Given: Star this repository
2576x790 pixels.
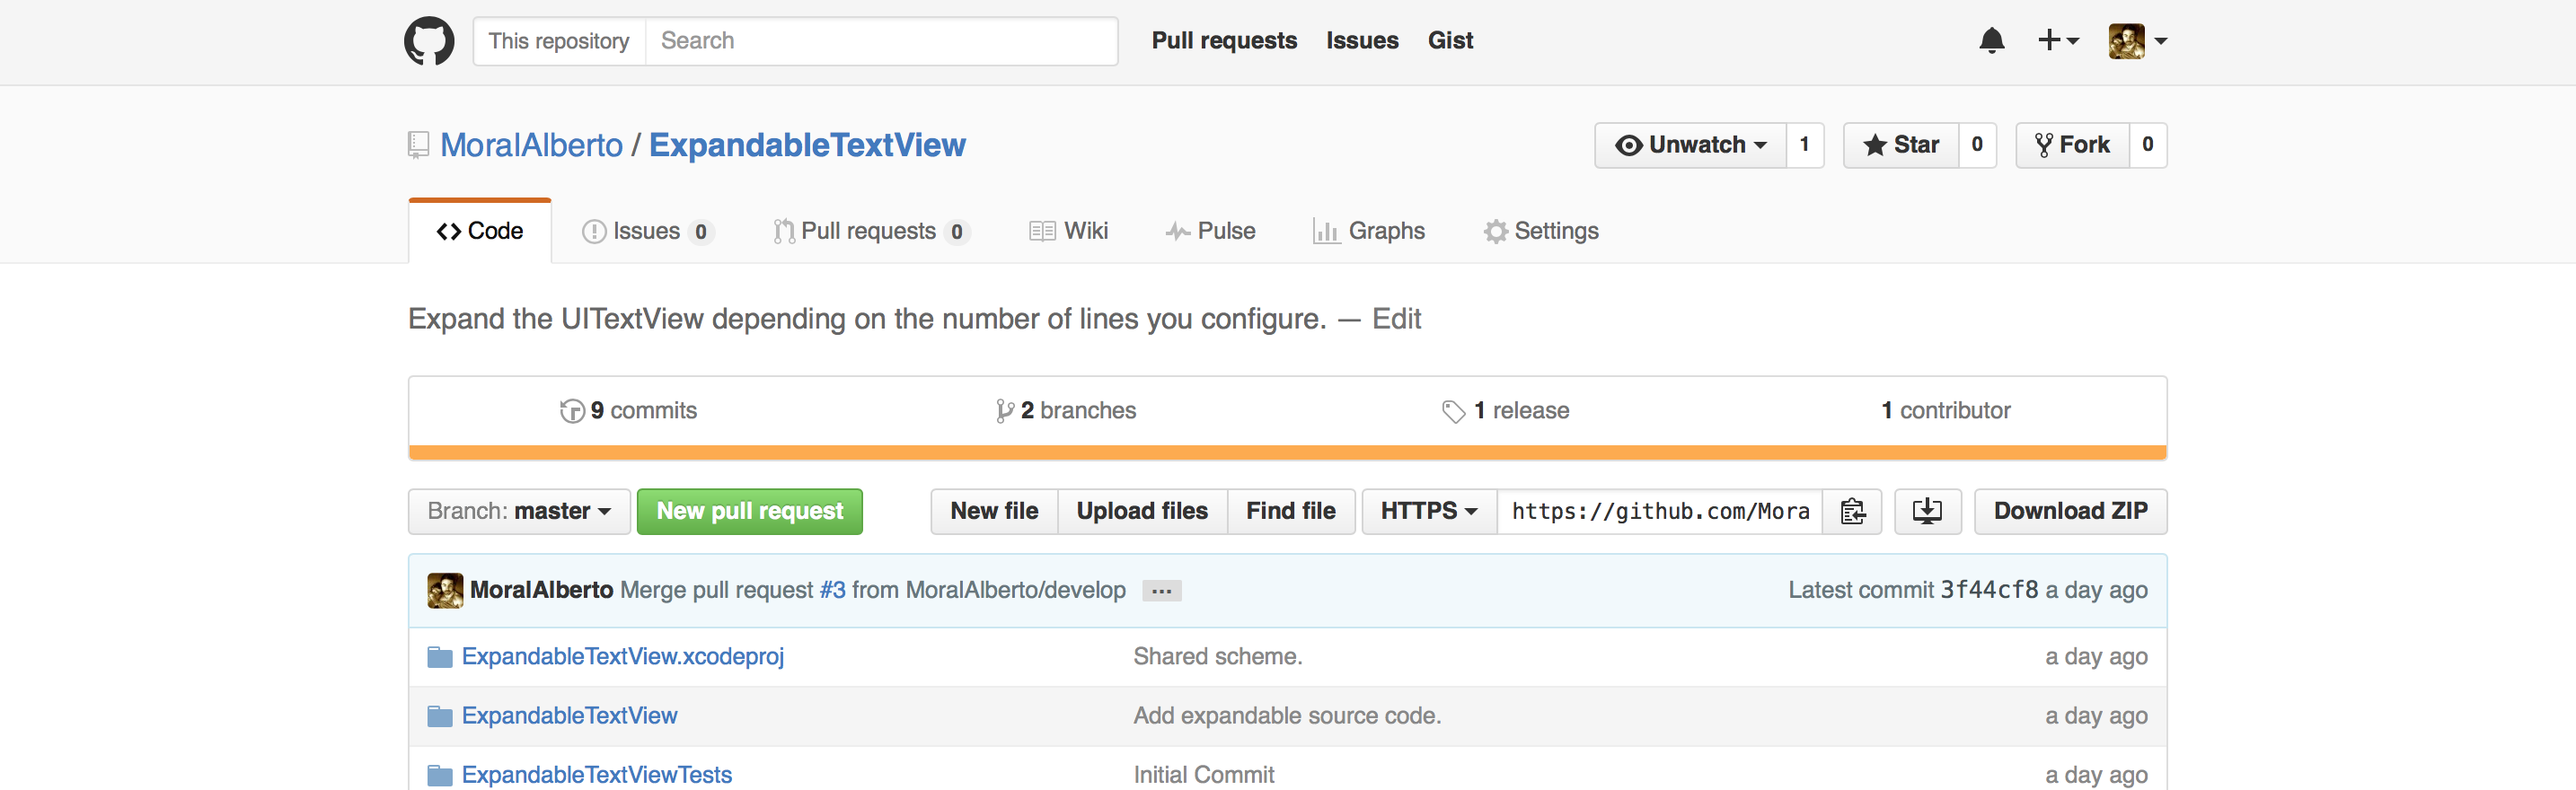Looking at the screenshot, I should pyautogui.click(x=1901, y=146).
